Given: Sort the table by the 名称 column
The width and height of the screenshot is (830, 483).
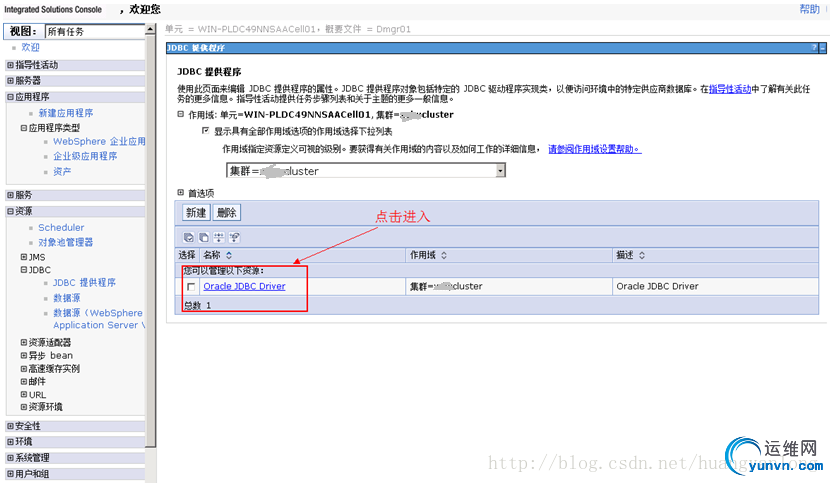Looking at the screenshot, I should pos(229,255).
